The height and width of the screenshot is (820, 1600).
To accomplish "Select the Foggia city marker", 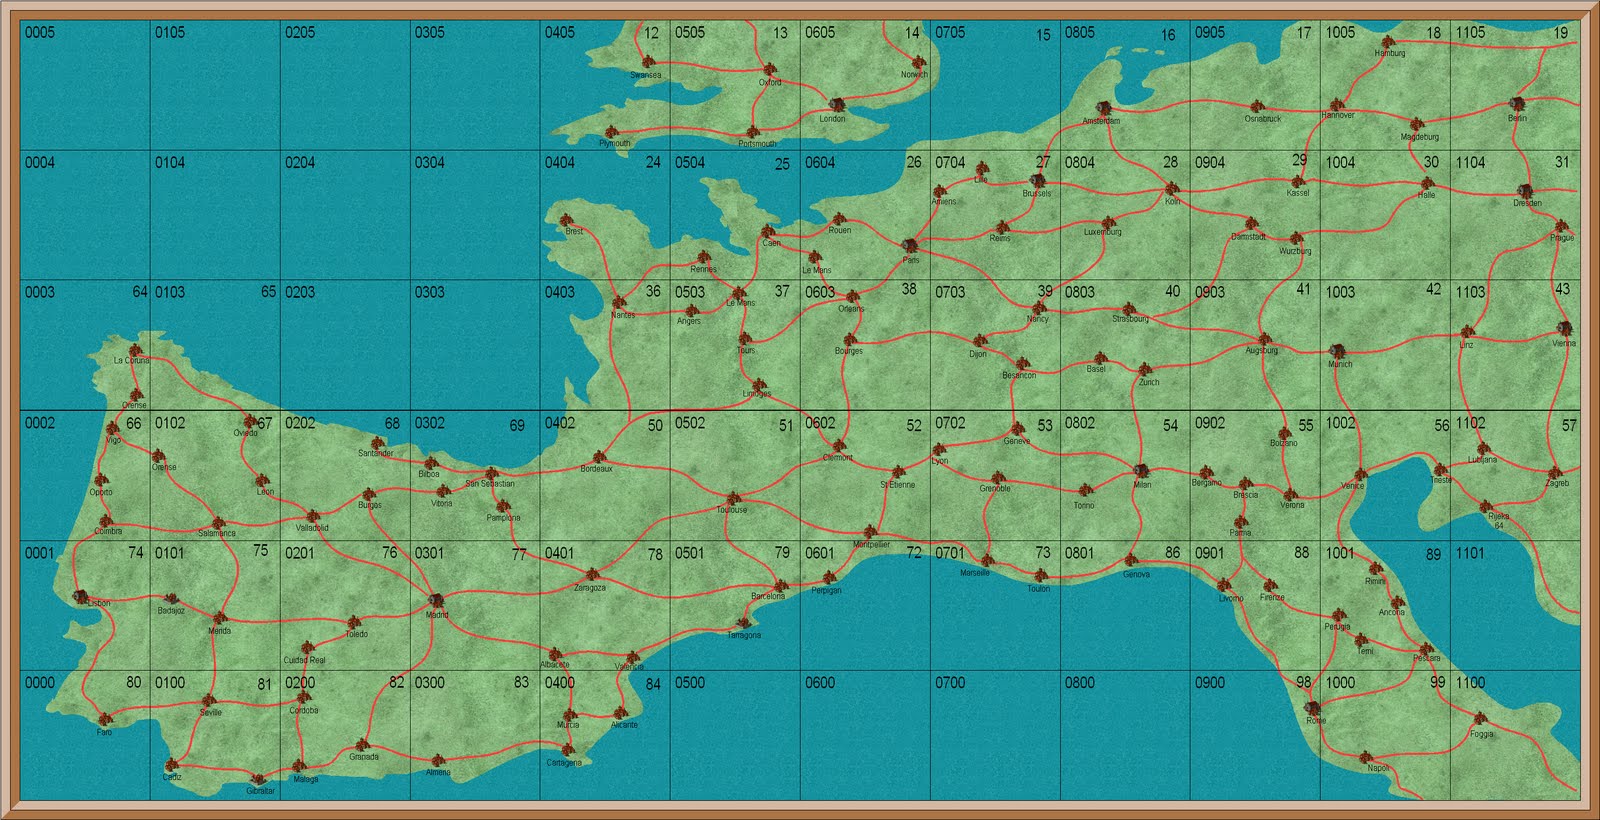I will 1480,720.
